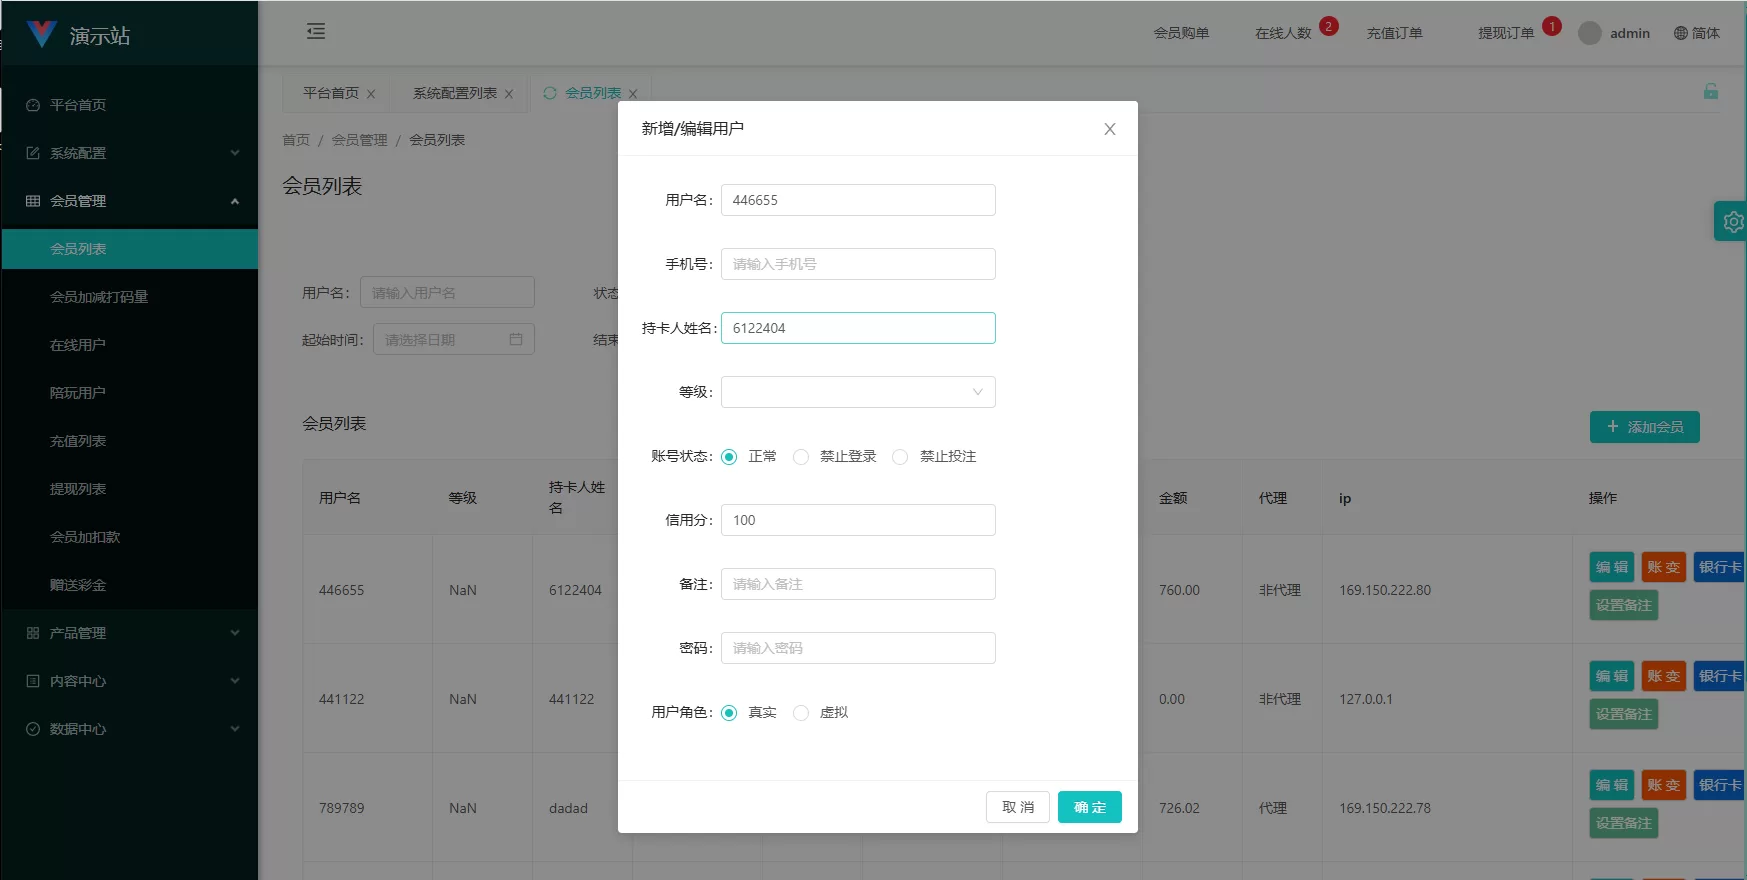The height and width of the screenshot is (880, 1747).
Task: Open 充值列表 in the sidebar
Action: click(x=78, y=441)
